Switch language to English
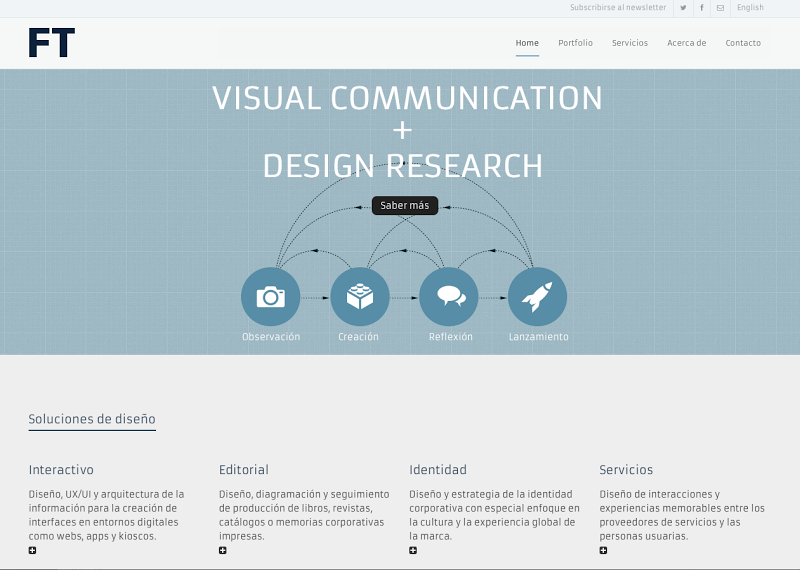This screenshot has height=570, width=800. 750,8
